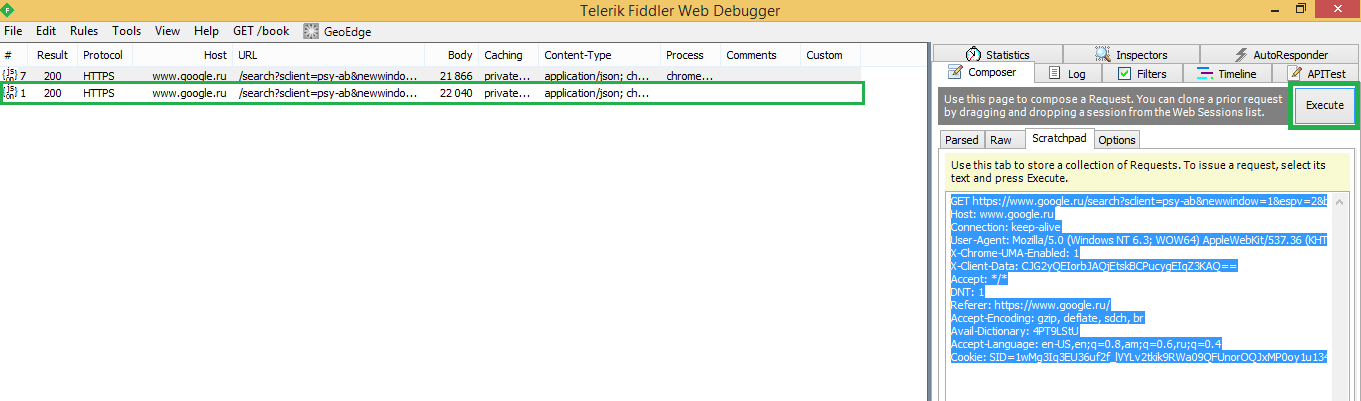The image size is (1361, 401).
Task: Click the Execute button
Action: tap(1324, 105)
